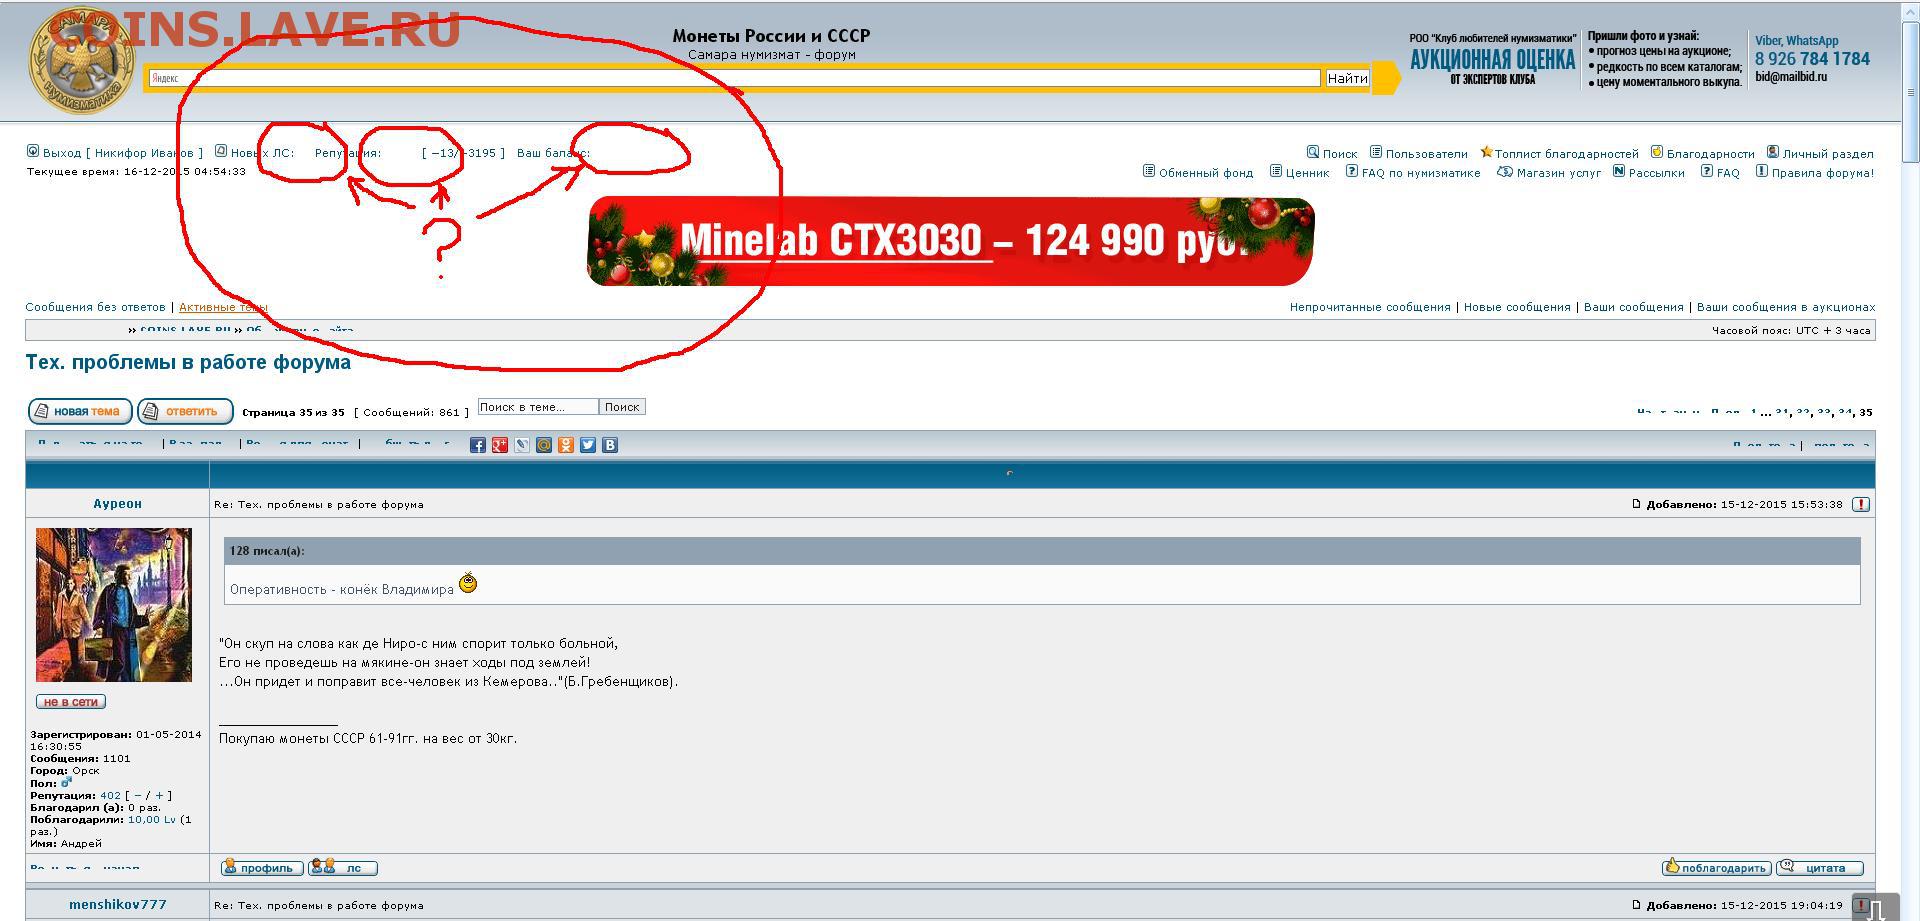1920x921 pixels.
Task: Click the icon beside Новых ЛС
Action: click(221, 151)
